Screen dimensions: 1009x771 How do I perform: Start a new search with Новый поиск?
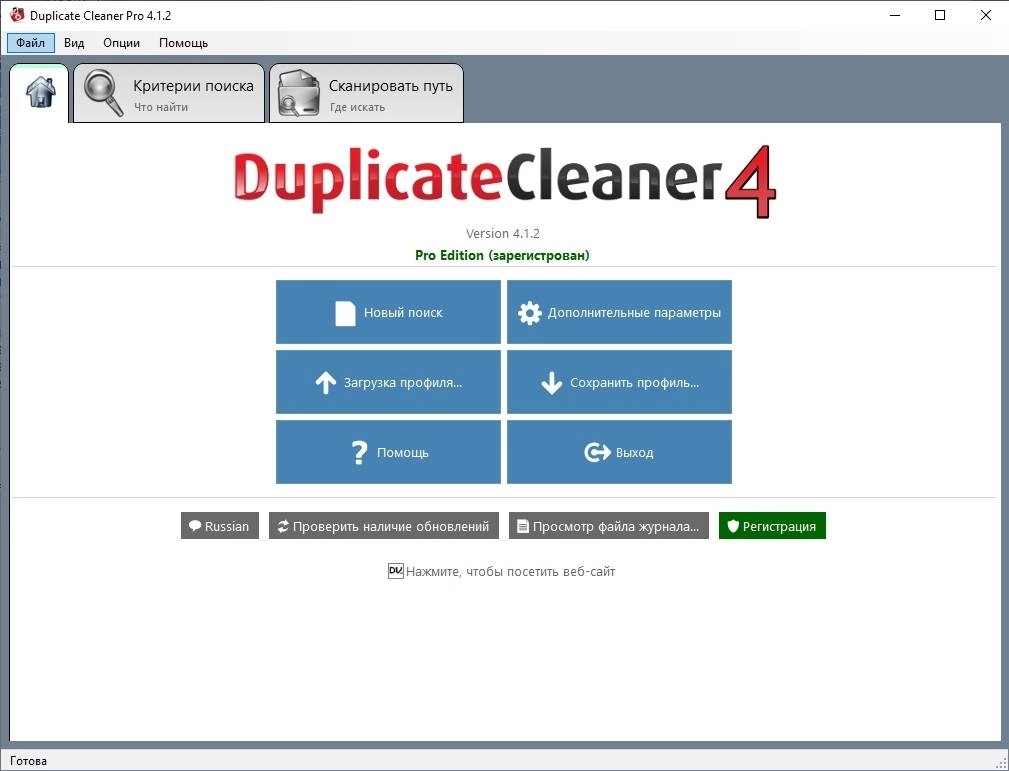coord(388,312)
